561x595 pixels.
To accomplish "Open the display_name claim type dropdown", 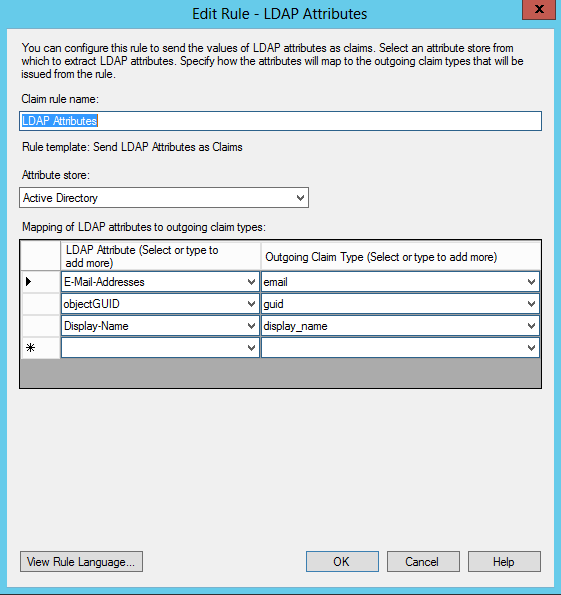I will (531, 326).
